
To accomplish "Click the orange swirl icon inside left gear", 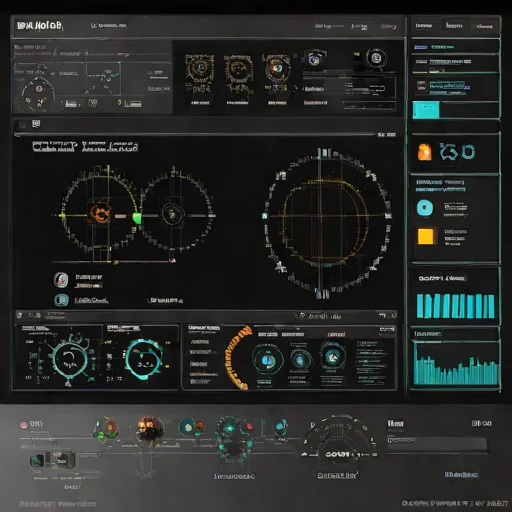I will [x=100, y=214].
